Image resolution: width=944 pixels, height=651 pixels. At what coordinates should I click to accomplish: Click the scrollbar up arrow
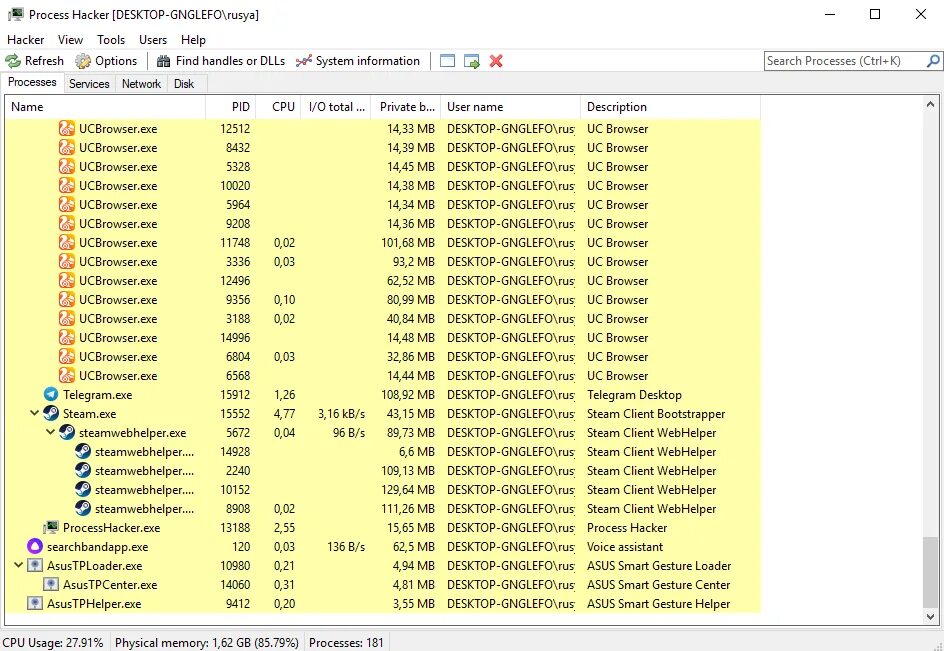930,104
